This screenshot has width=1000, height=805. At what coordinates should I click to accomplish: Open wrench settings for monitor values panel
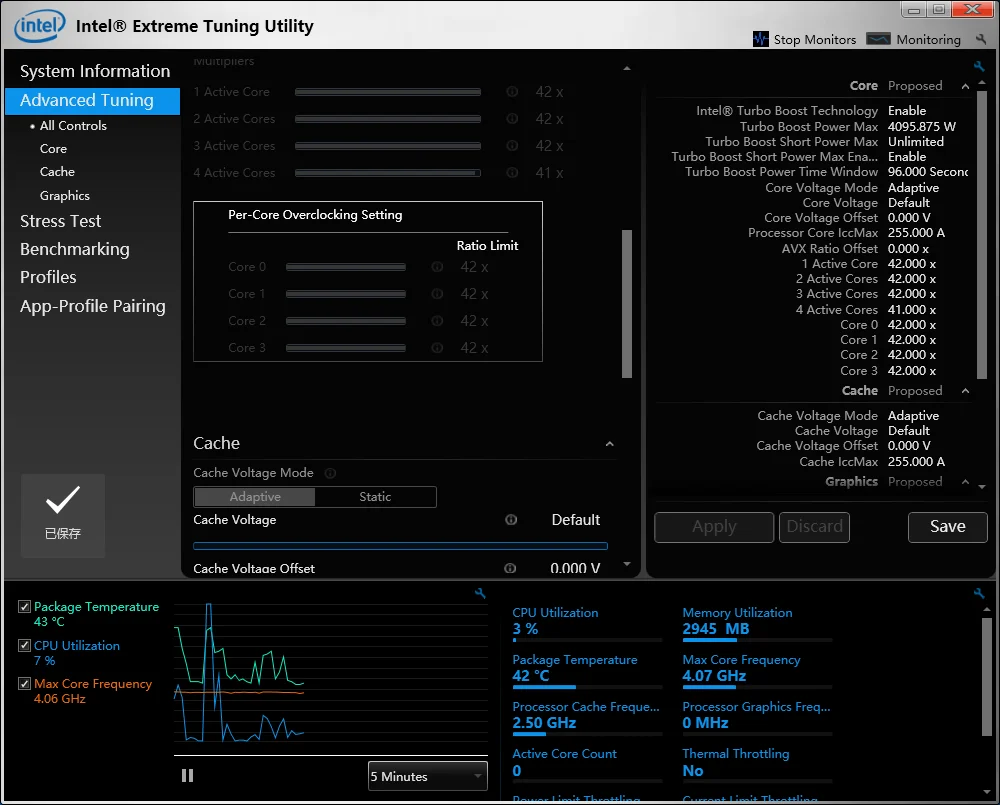(979, 593)
